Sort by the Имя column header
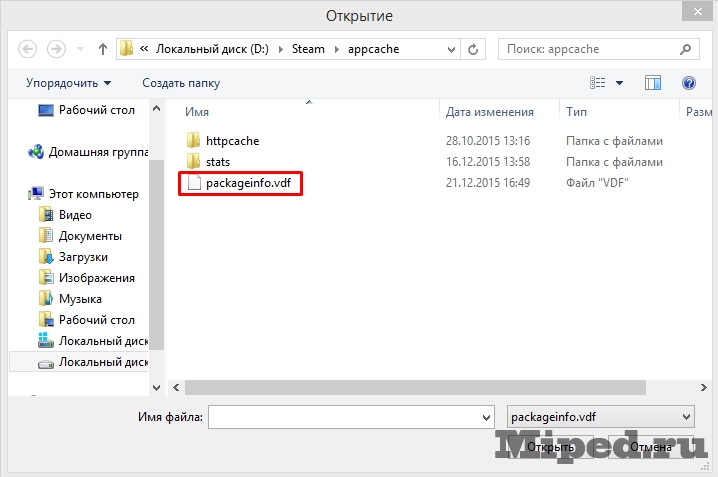718x477 pixels. point(197,112)
